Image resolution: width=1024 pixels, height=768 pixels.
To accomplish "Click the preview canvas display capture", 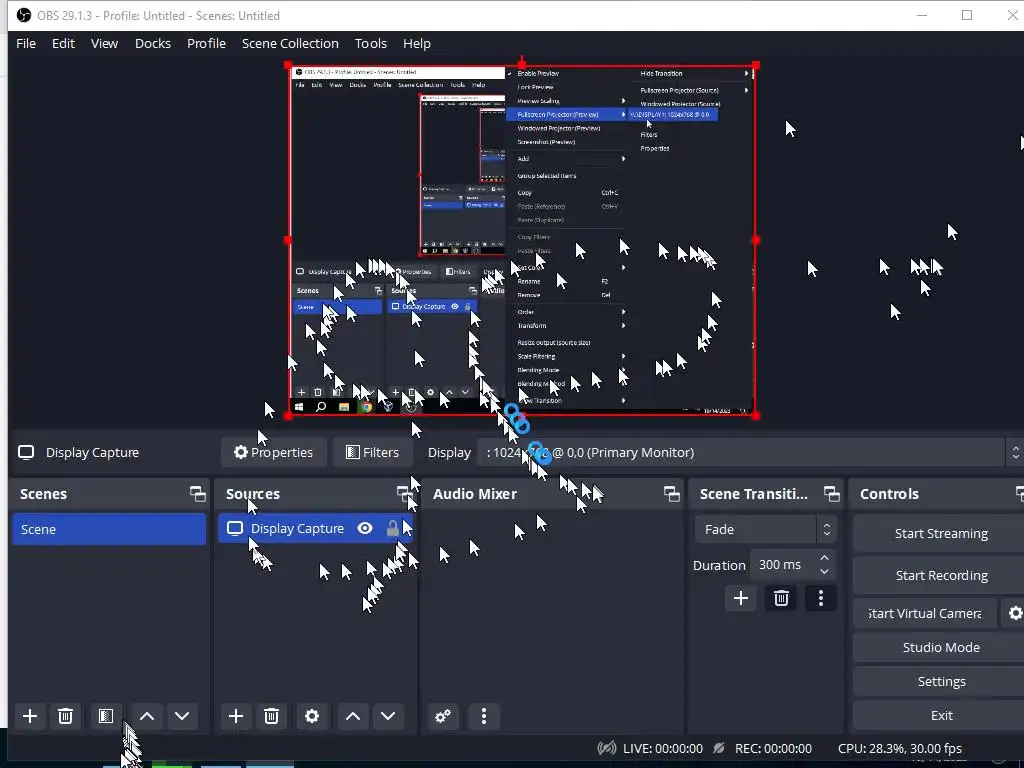I will click(522, 240).
